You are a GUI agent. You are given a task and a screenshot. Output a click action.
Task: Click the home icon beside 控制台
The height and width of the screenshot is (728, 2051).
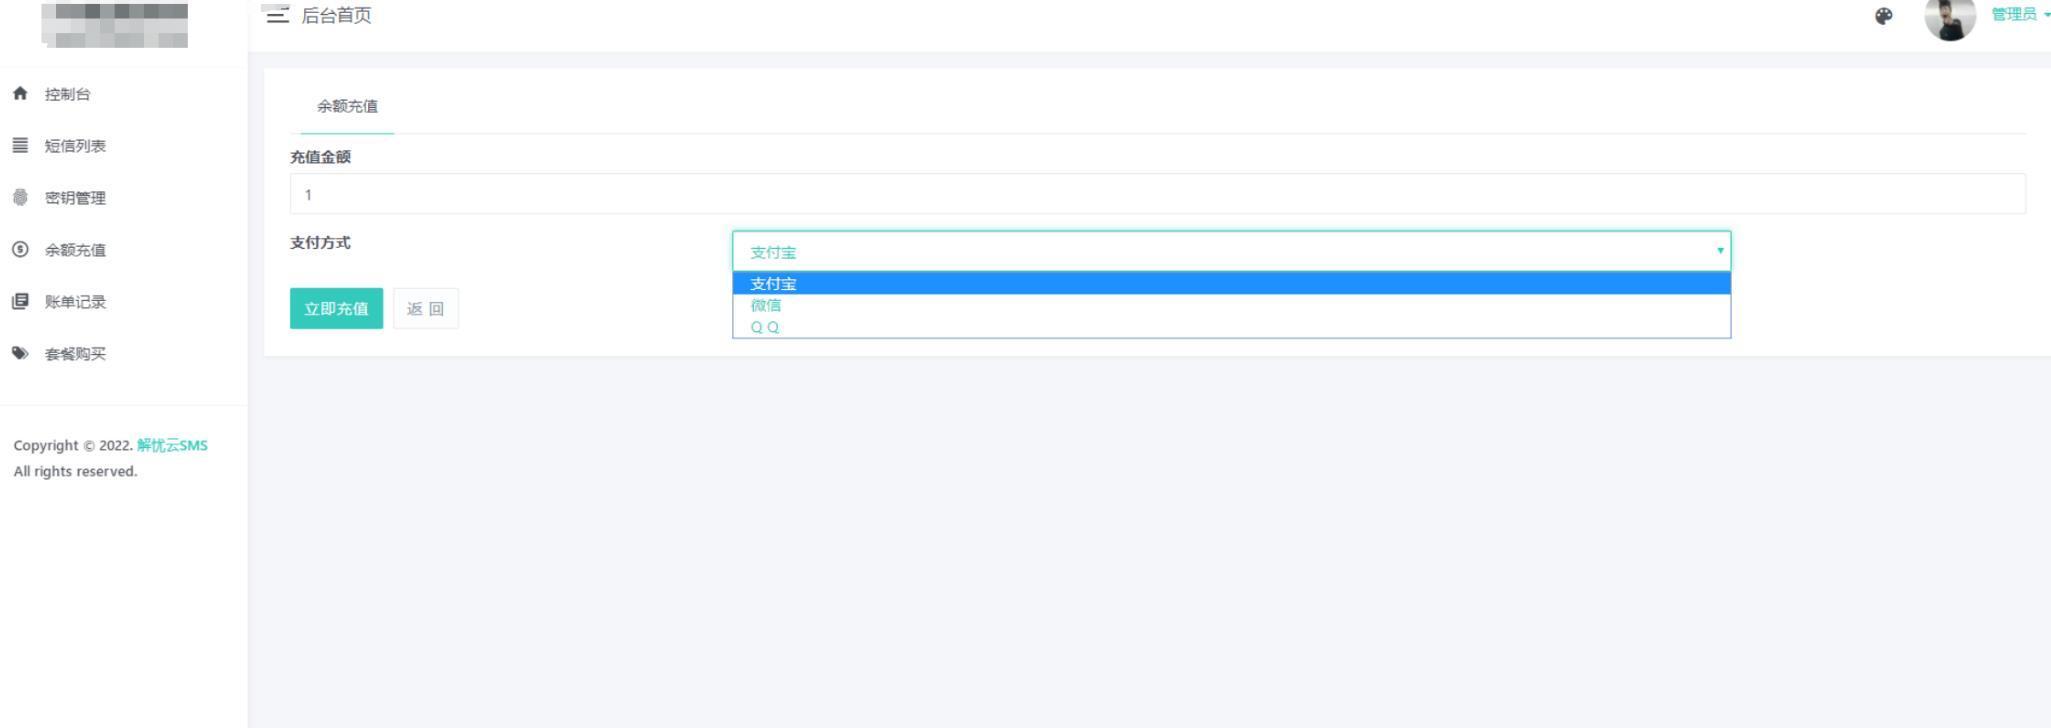pos(20,93)
